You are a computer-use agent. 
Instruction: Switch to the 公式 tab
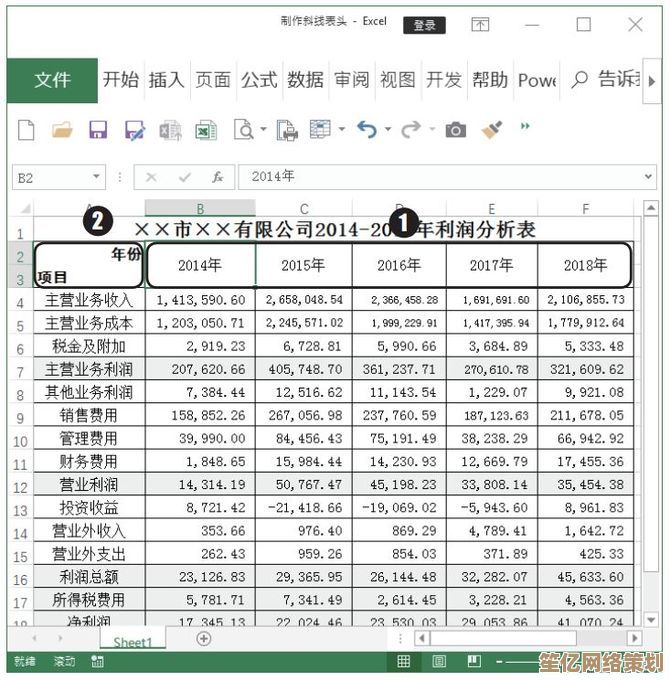[259, 80]
